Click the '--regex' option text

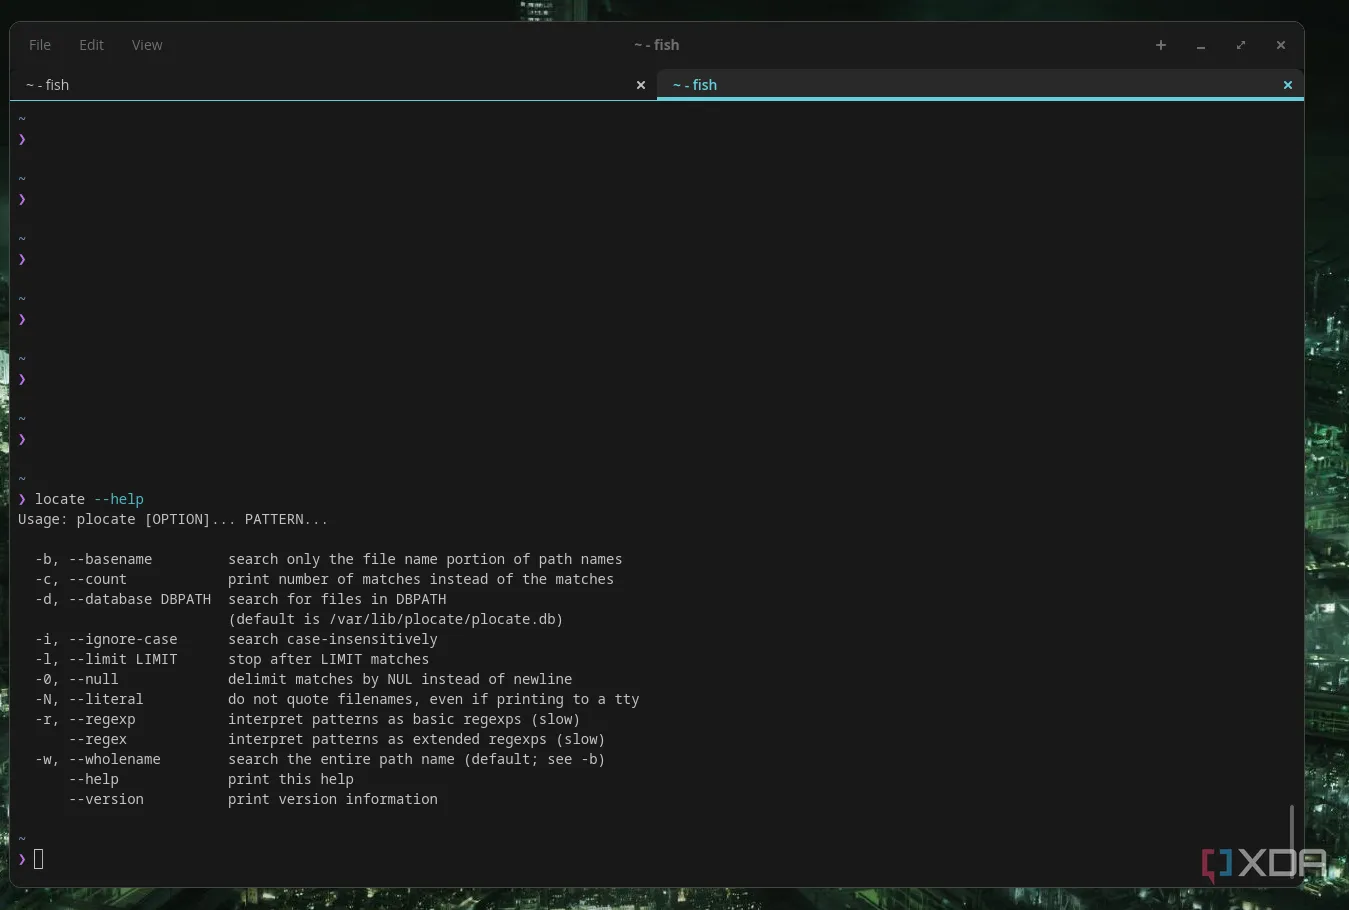pyautogui.click(x=98, y=739)
